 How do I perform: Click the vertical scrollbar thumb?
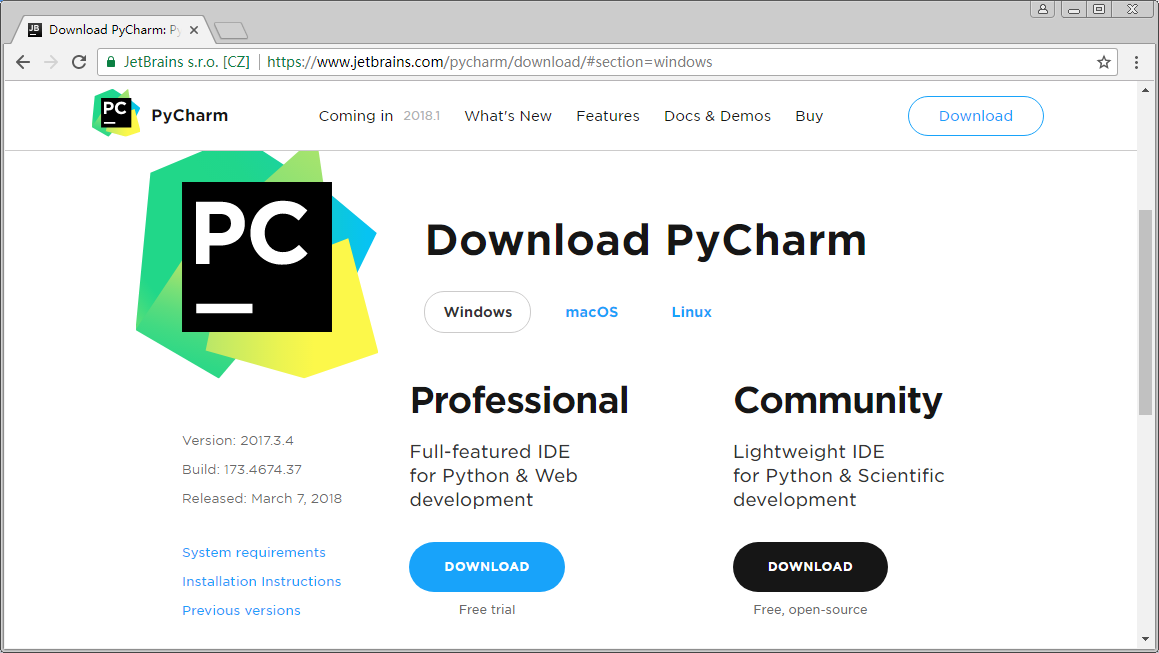1145,312
